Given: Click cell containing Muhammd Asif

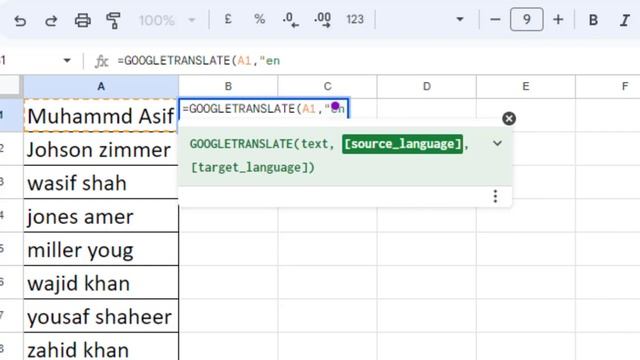Looking at the screenshot, I should [x=101, y=116].
